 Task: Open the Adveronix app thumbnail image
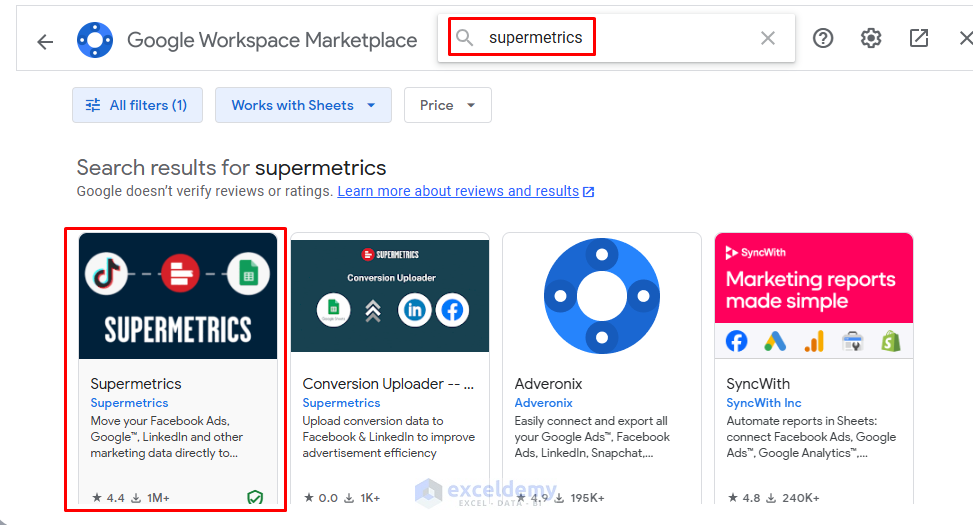[602, 296]
